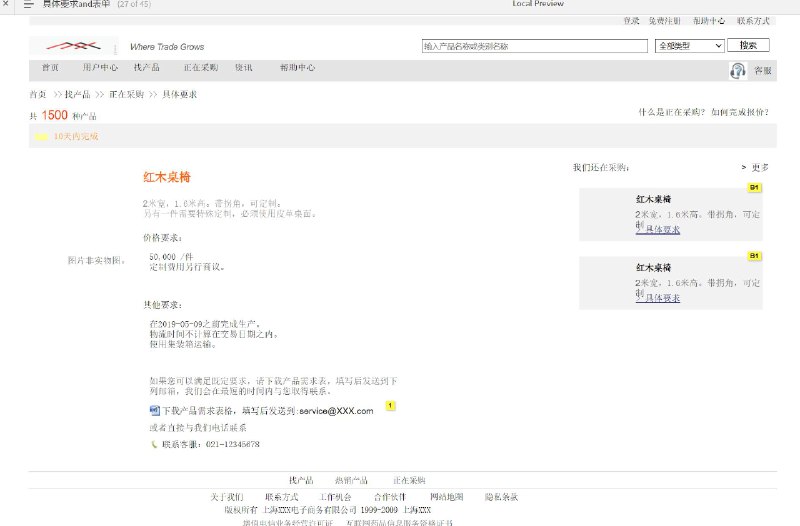Click 客服 label next to headset
800x526 pixels.
click(763, 71)
